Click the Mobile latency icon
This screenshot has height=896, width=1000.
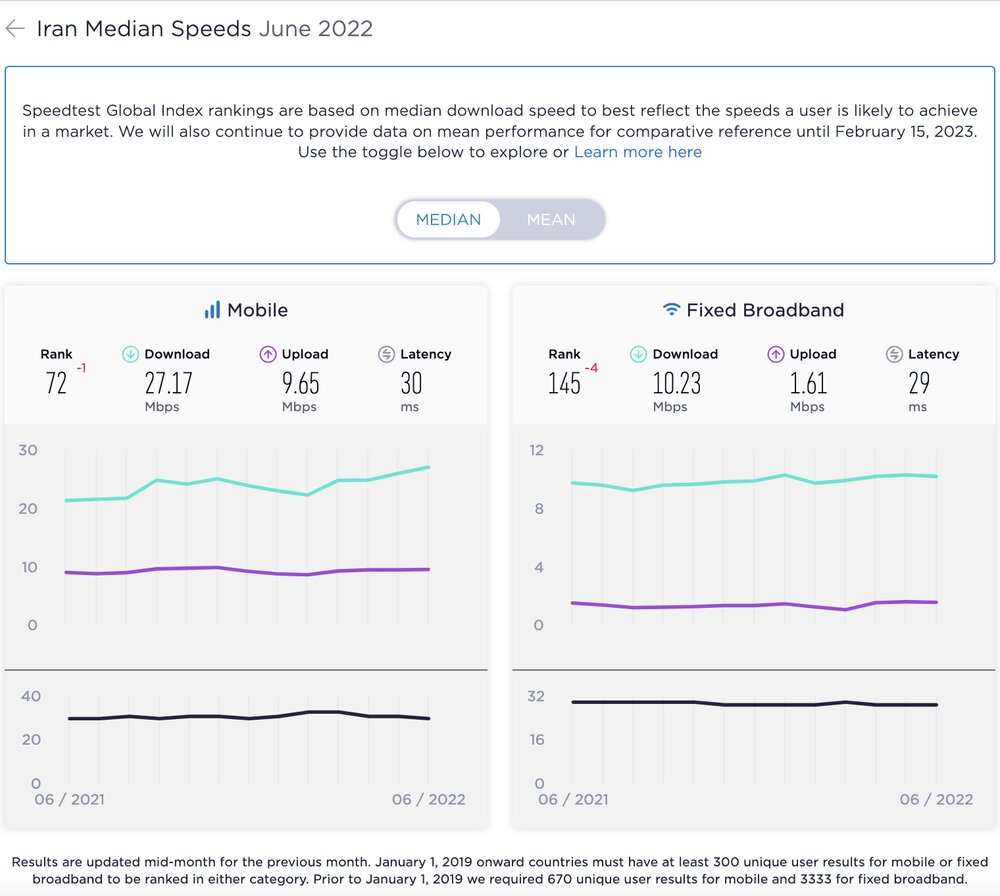point(386,354)
